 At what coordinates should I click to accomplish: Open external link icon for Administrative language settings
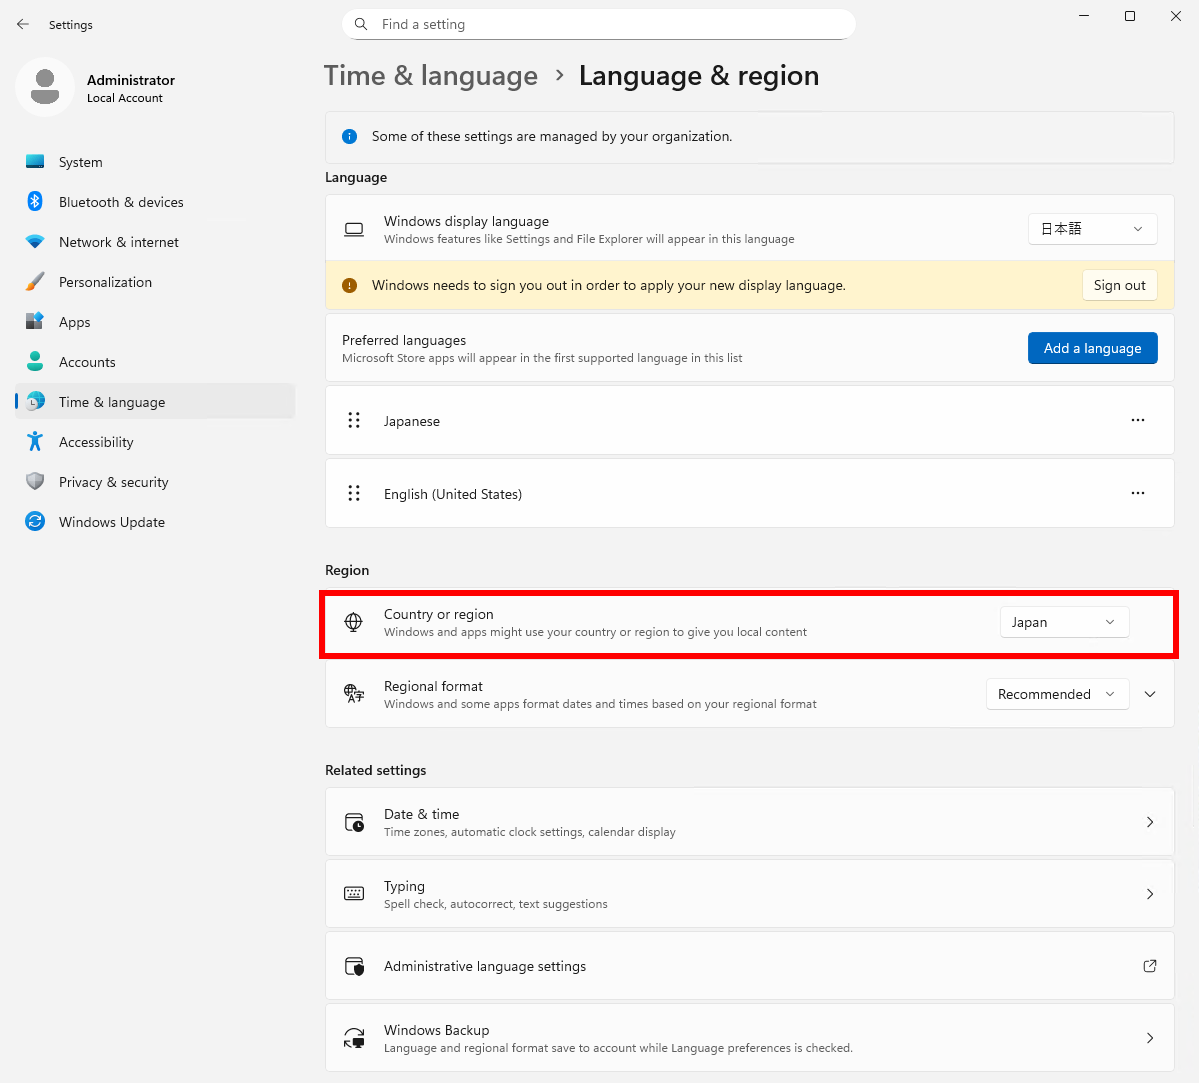(1149, 966)
